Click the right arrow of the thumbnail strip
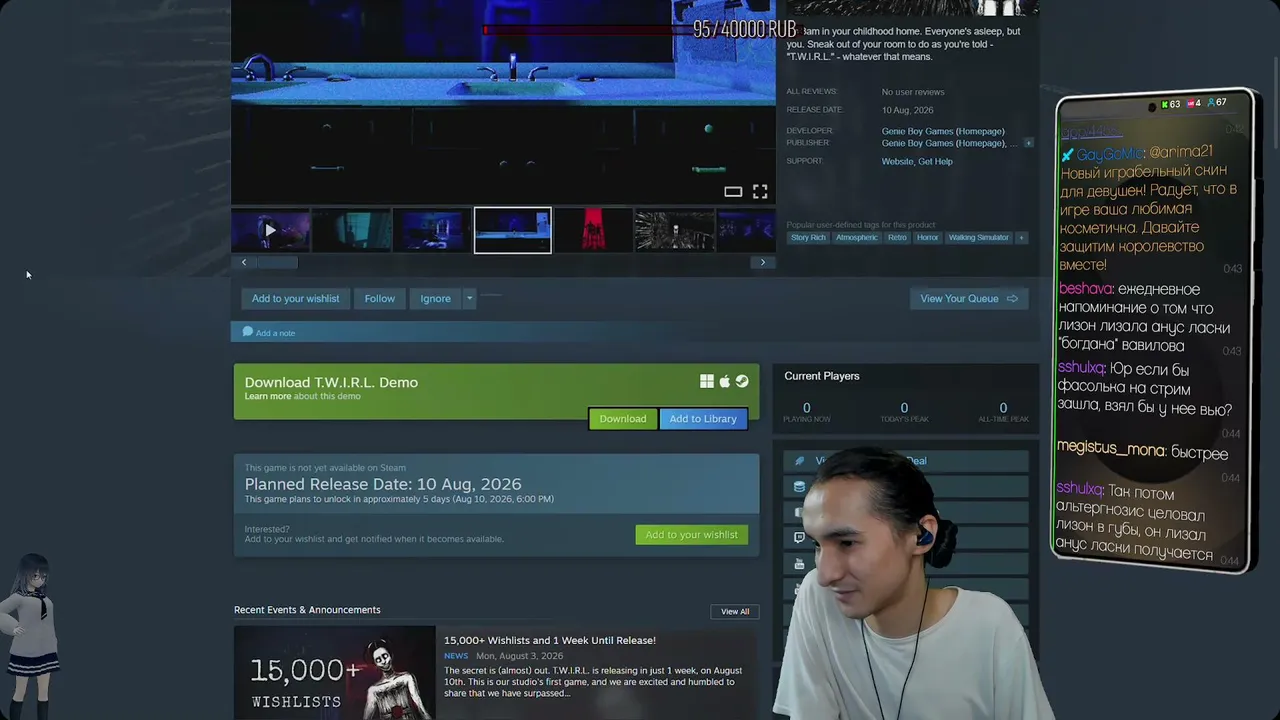Viewport: 1280px width, 720px height. click(763, 262)
